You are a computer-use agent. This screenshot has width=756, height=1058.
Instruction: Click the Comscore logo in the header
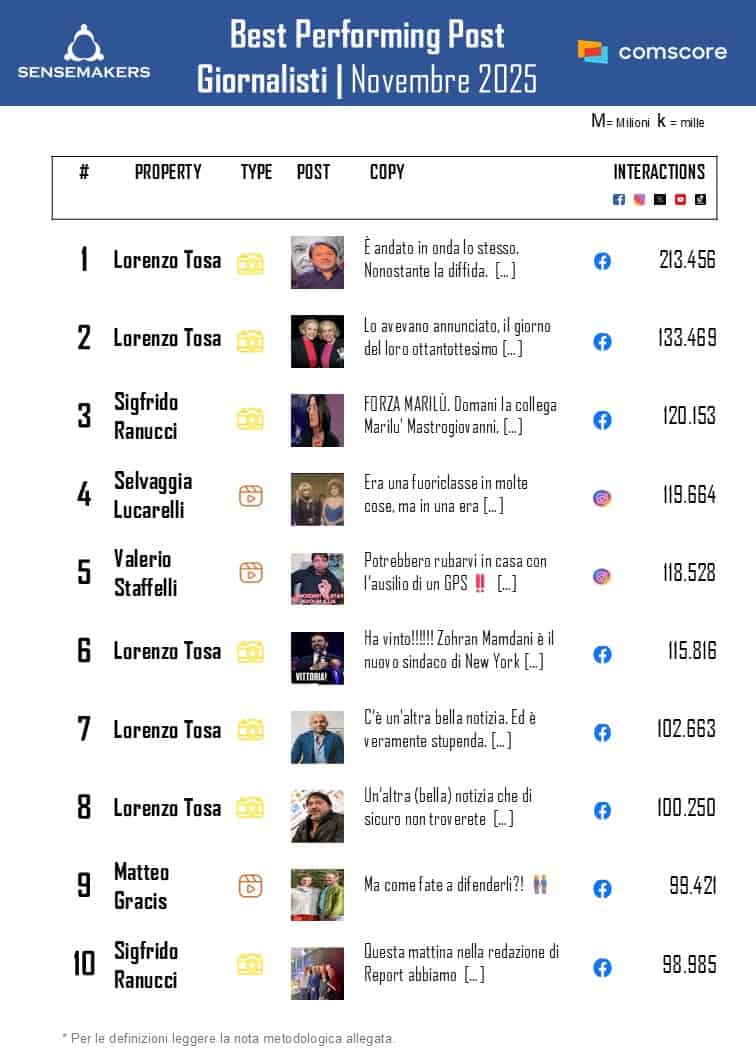(652, 52)
